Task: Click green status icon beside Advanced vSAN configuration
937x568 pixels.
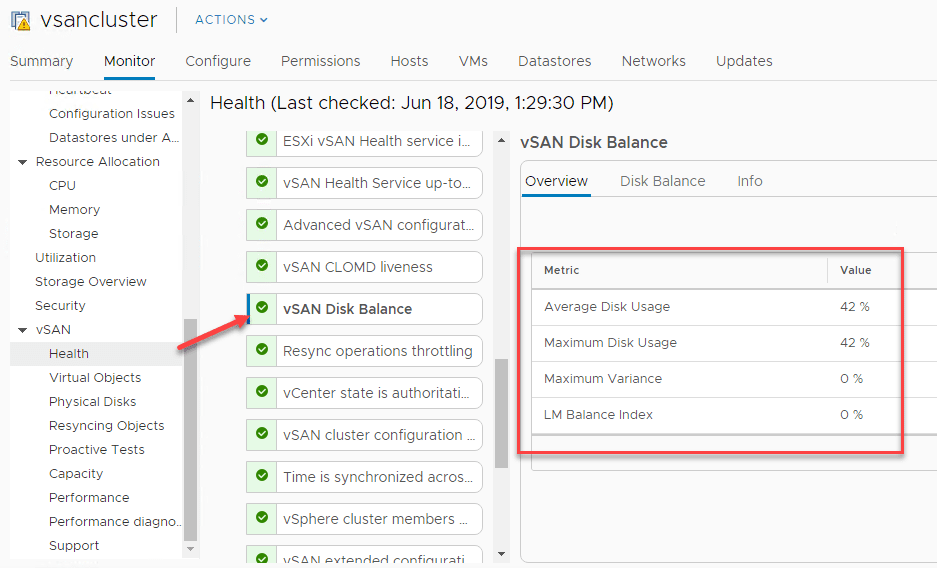Action: pos(262,224)
